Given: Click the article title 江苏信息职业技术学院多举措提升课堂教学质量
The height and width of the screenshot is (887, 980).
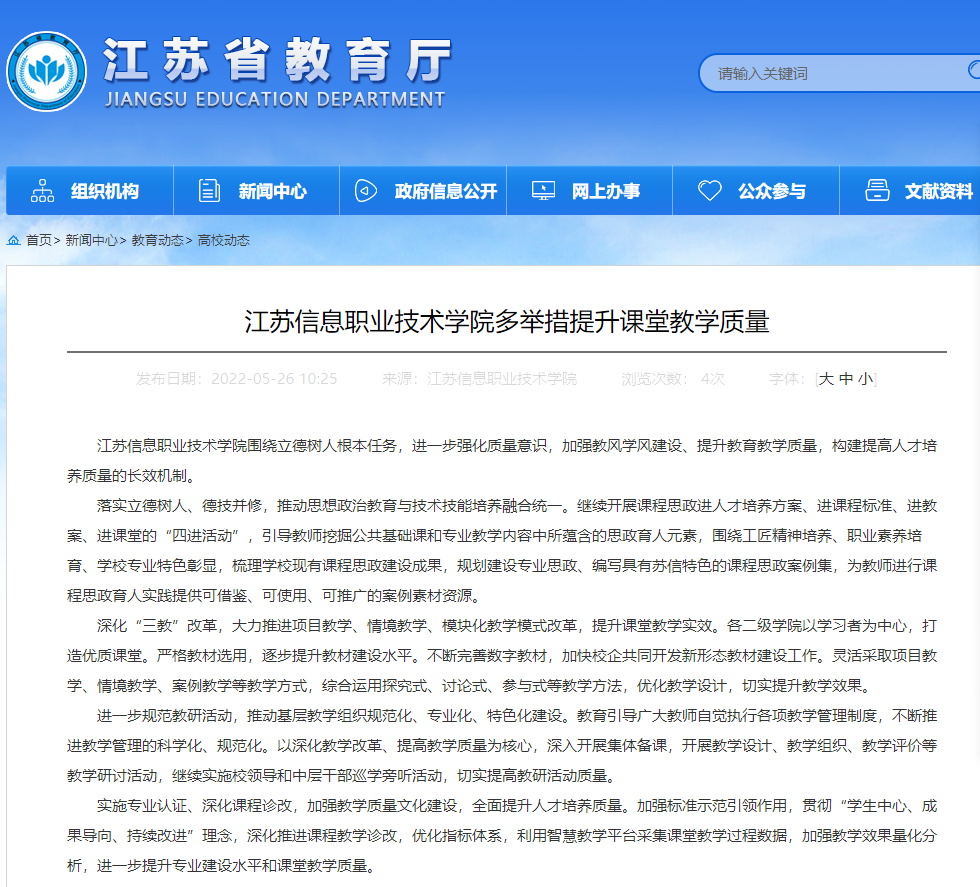Looking at the screenshot, I should coord(507,321).
